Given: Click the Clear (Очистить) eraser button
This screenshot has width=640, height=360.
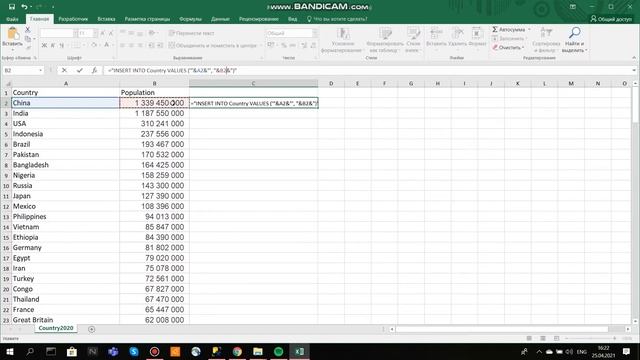Looking at the screenshot, I should point(507,47).
